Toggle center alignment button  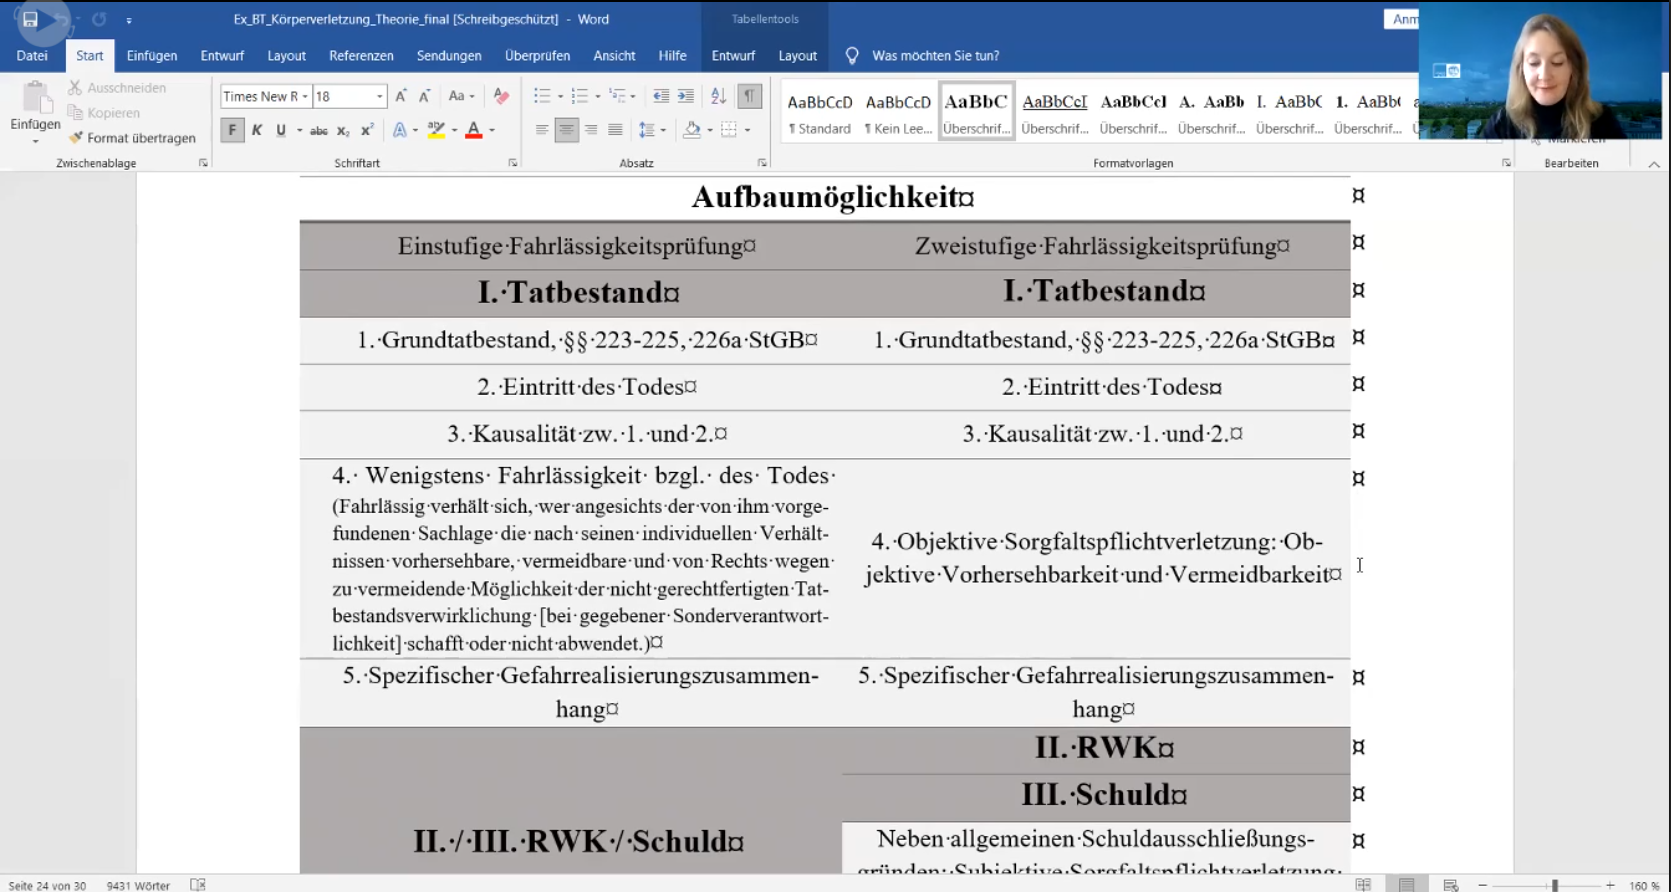(566, 130)
